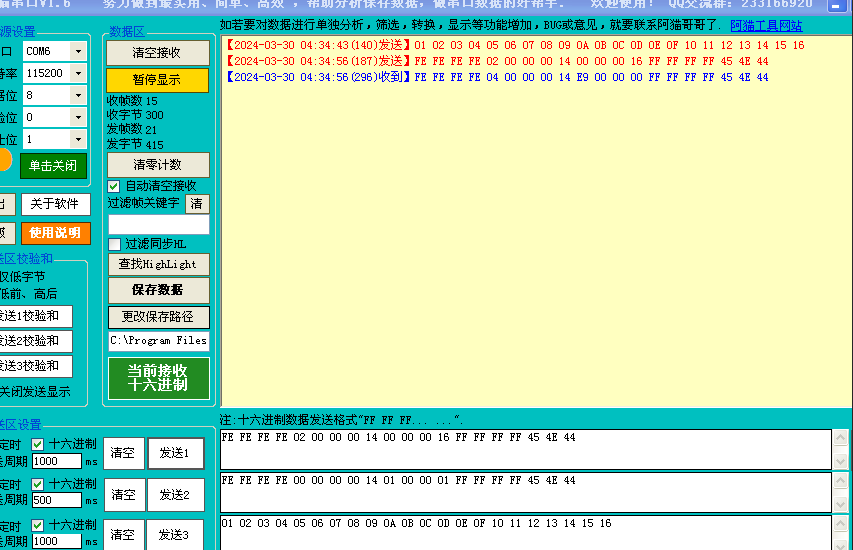Open the 关于软件 about dialog
This screenshot has width=853, height=550.
pos(55,204)
